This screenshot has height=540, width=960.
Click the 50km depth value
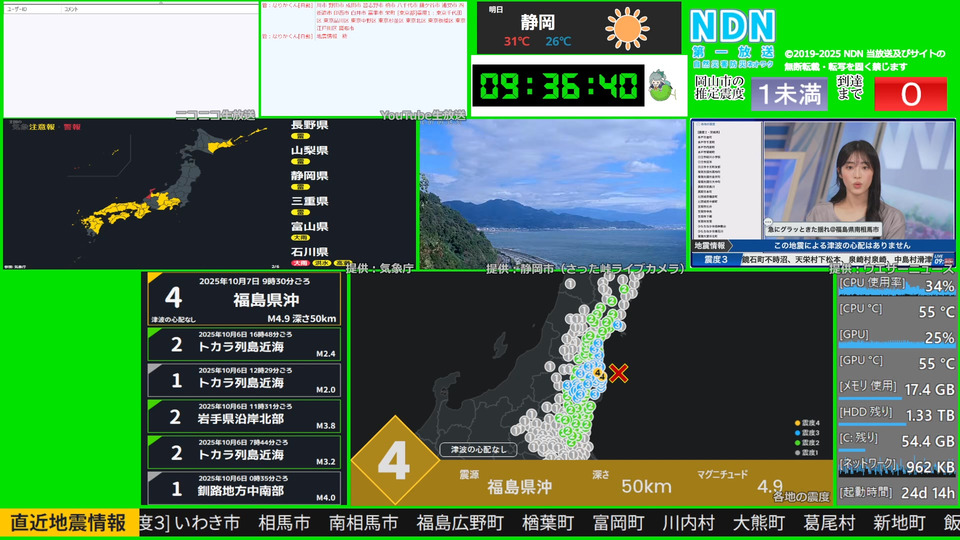(x=647, y=487)
